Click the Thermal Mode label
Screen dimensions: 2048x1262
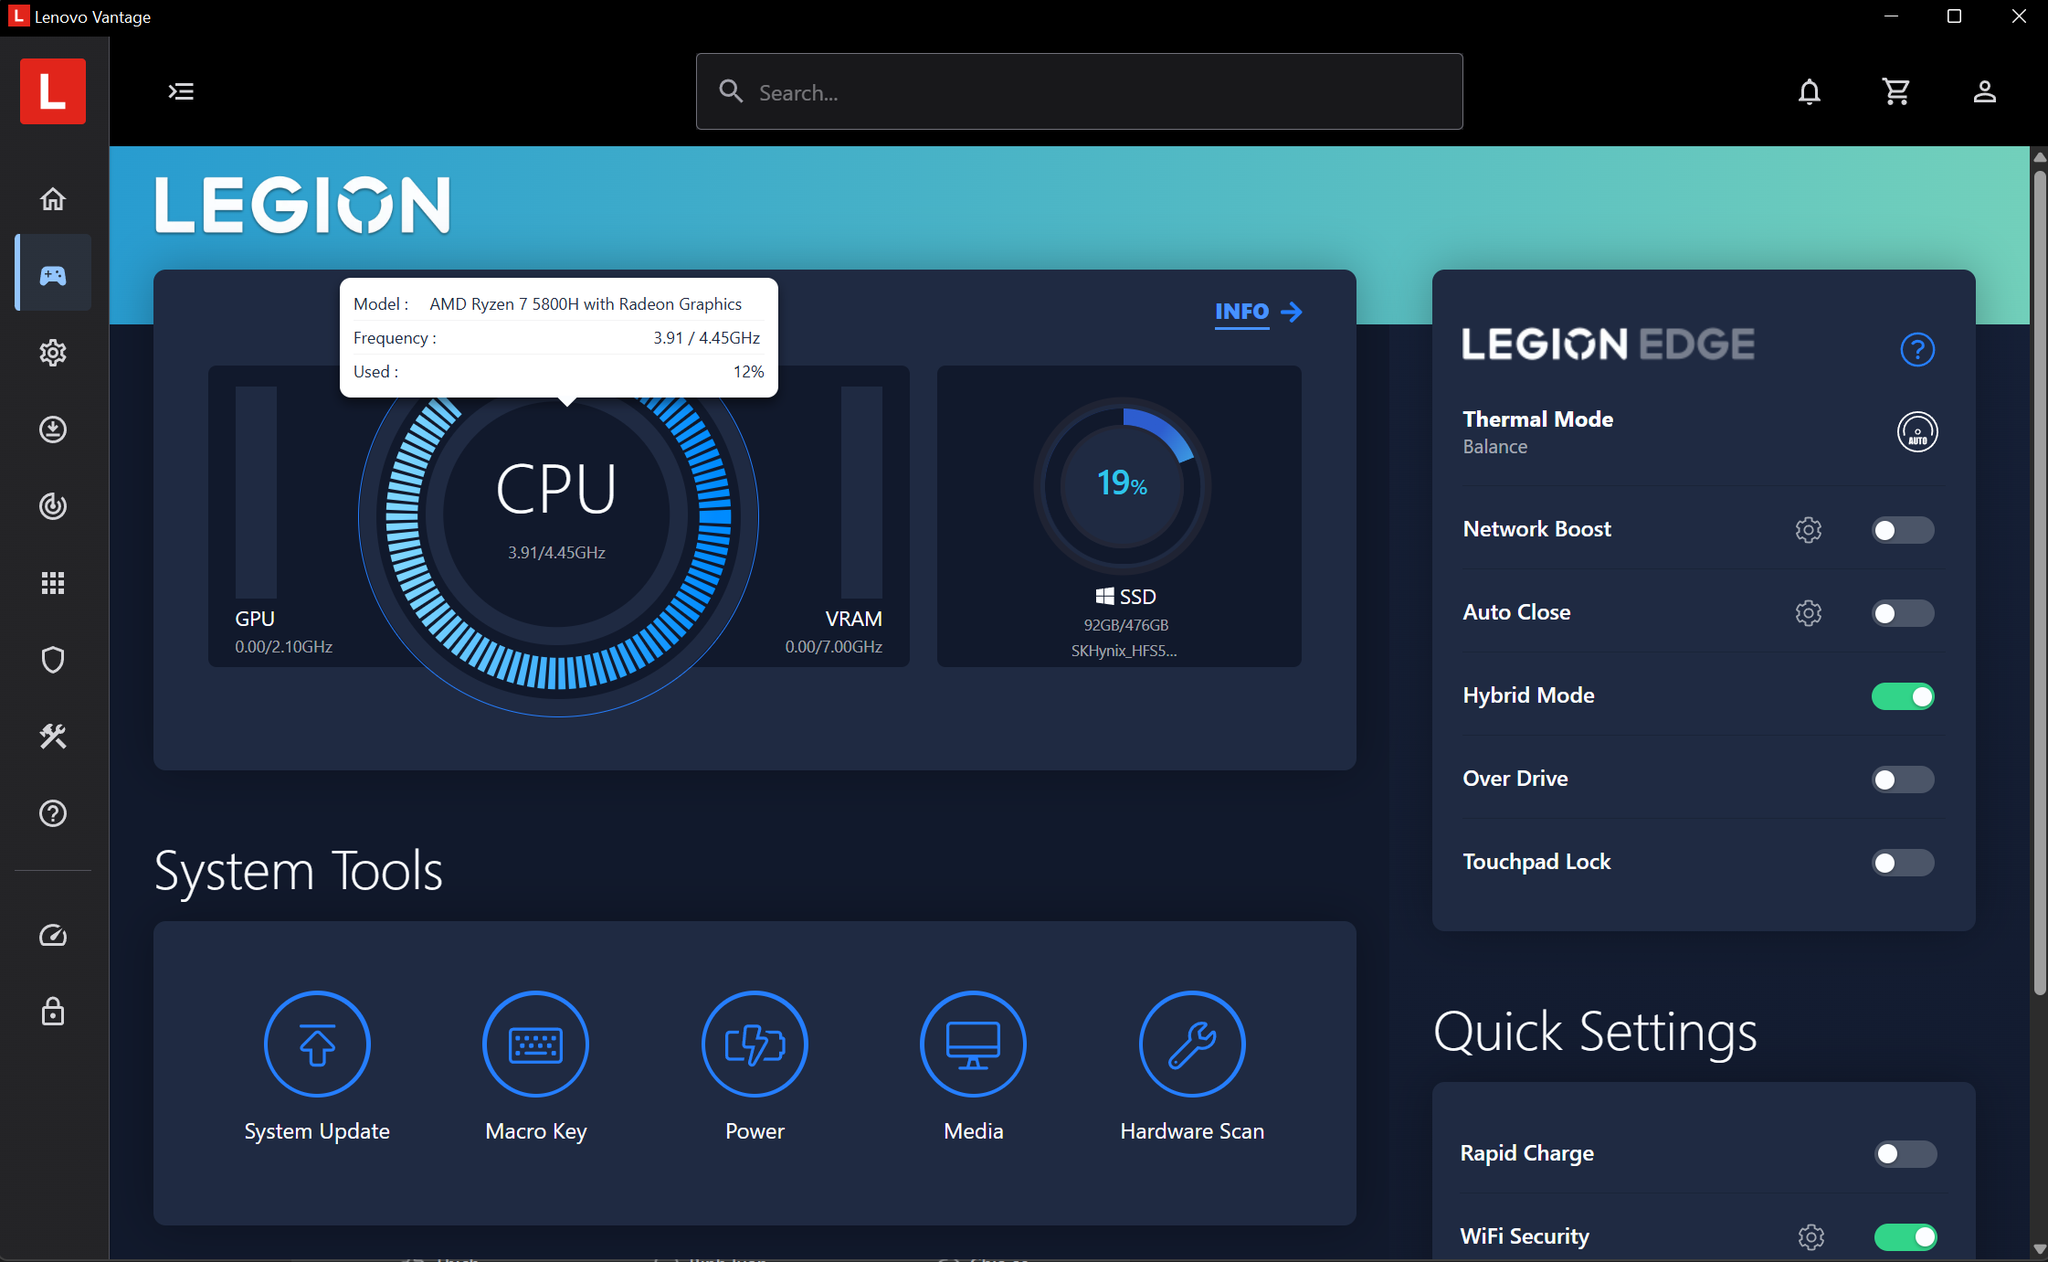[x=1537, y=419]
